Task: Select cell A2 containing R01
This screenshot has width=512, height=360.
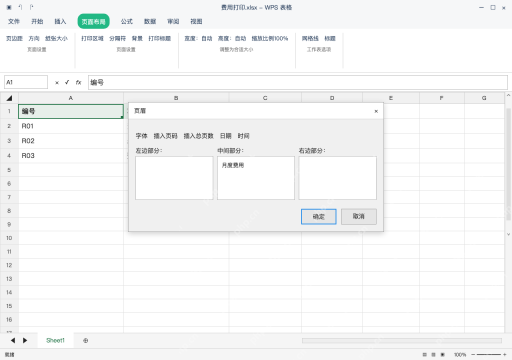Action: [71, 126]
